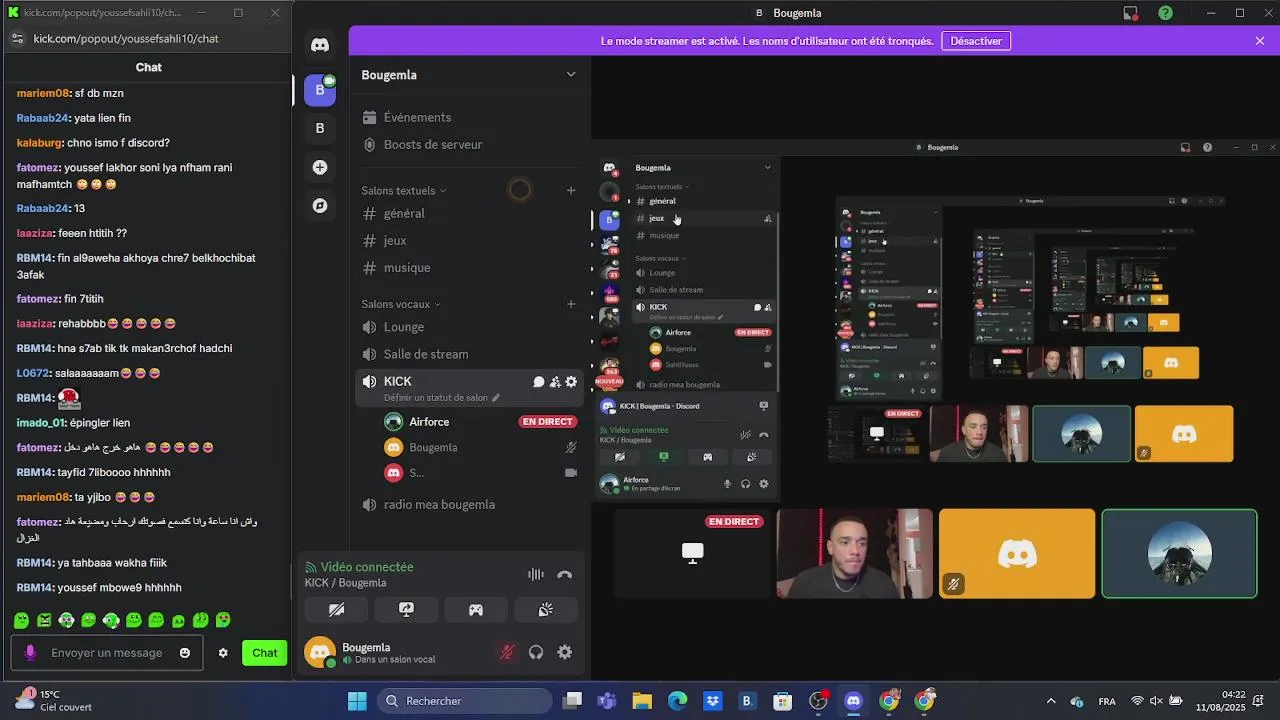Select Airforce user in KICK channel
This screenshot has width=1280, height=720.
click(x=429, y=422)
